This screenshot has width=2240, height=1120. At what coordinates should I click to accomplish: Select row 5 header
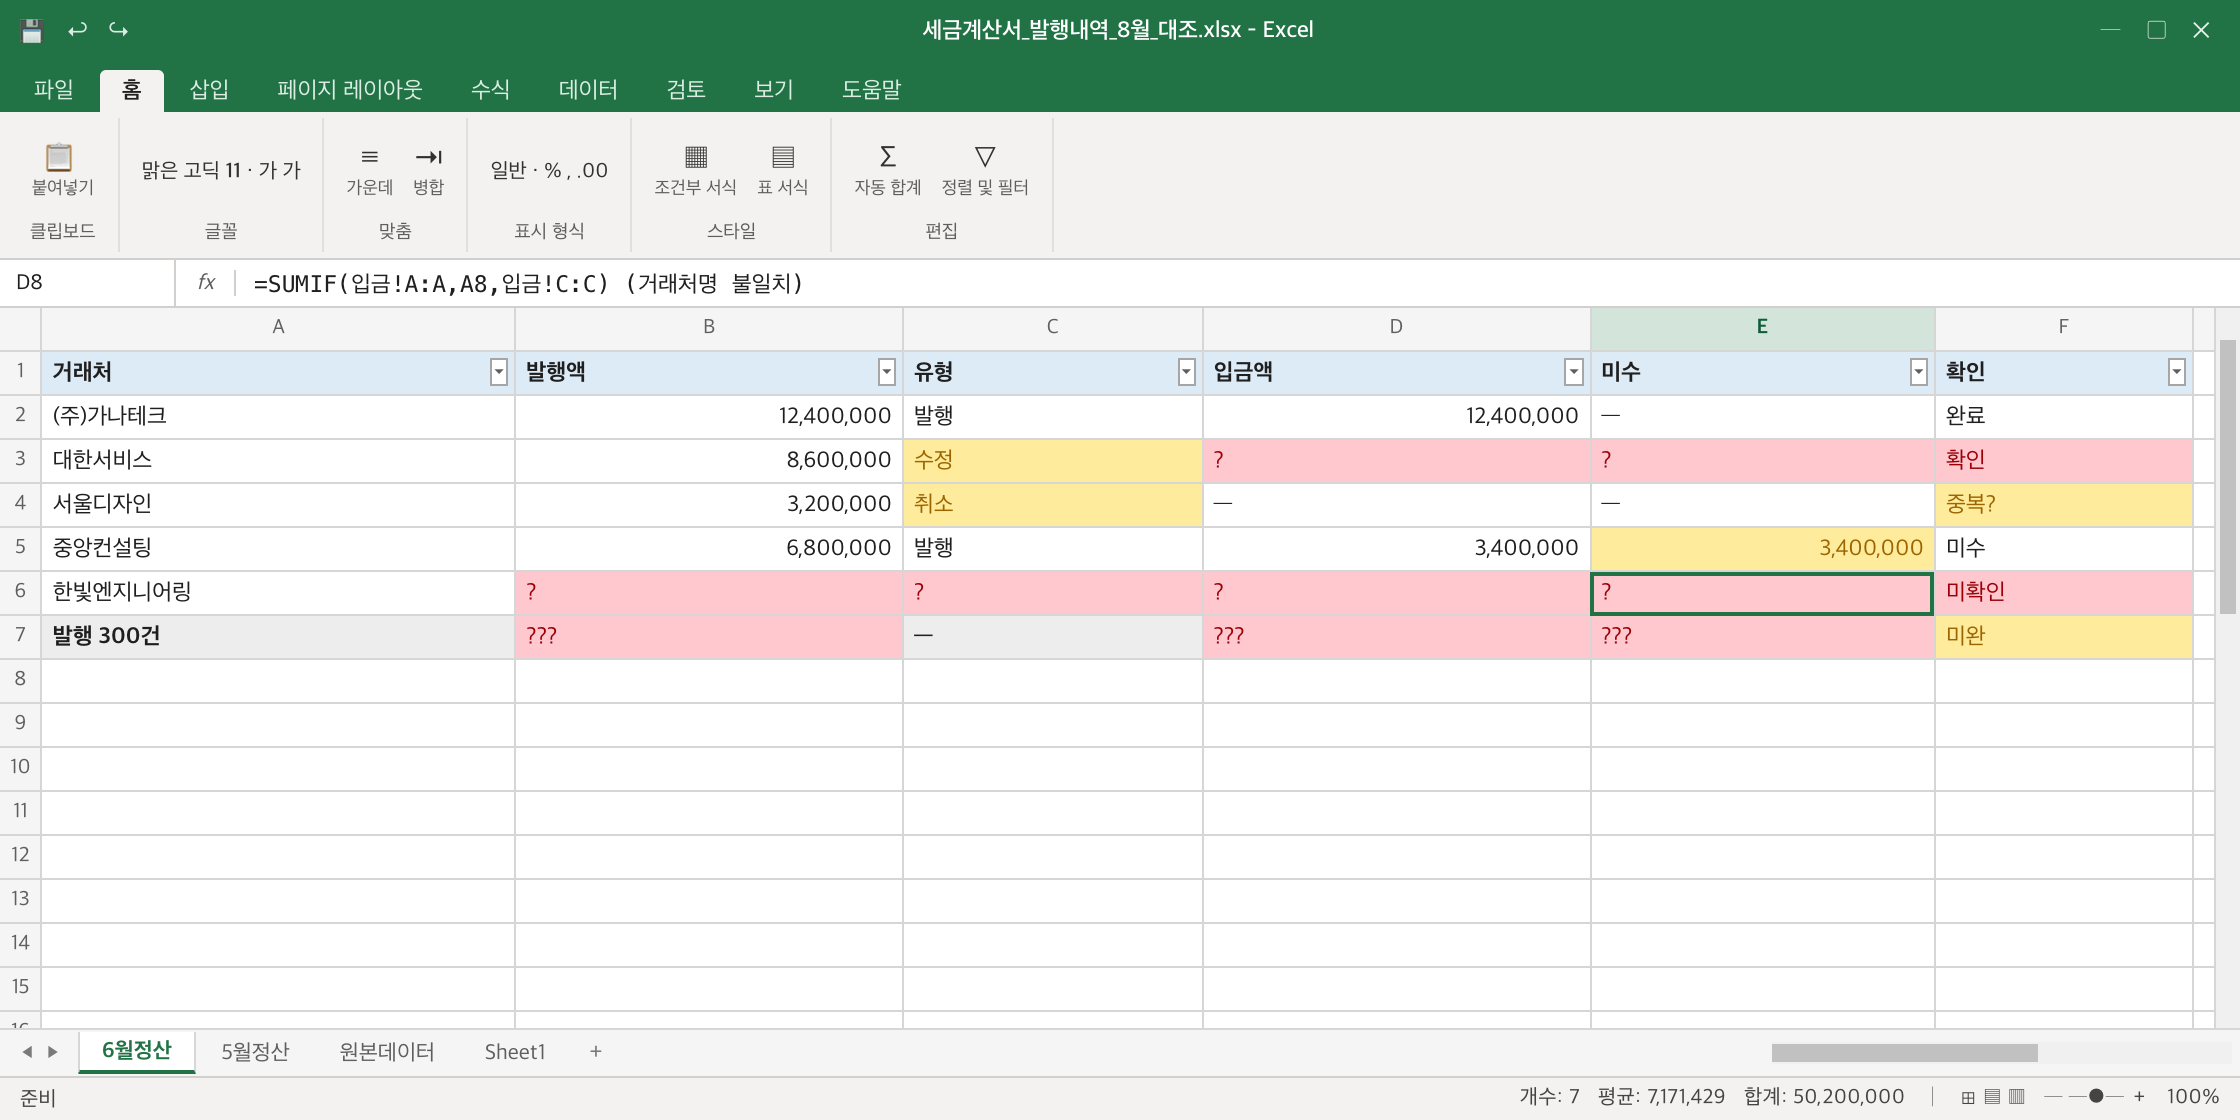(x=20, y=548)
